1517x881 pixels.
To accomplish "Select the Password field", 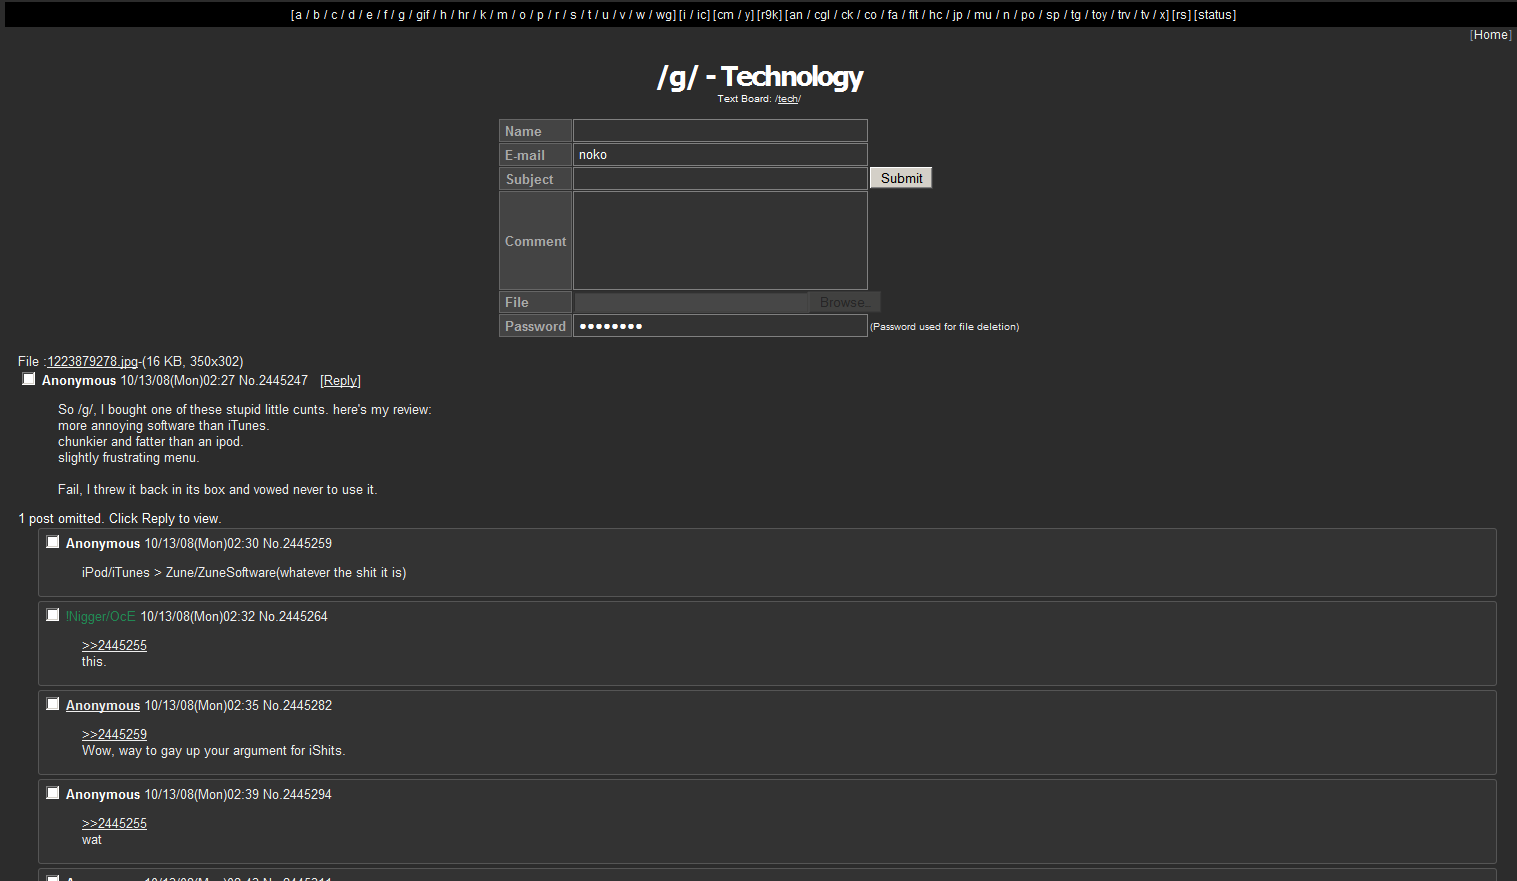I will [720, 326].
